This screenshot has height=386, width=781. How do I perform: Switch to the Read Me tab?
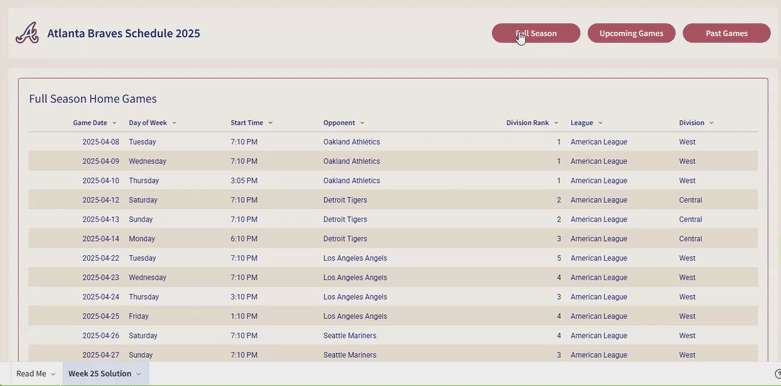31,374
